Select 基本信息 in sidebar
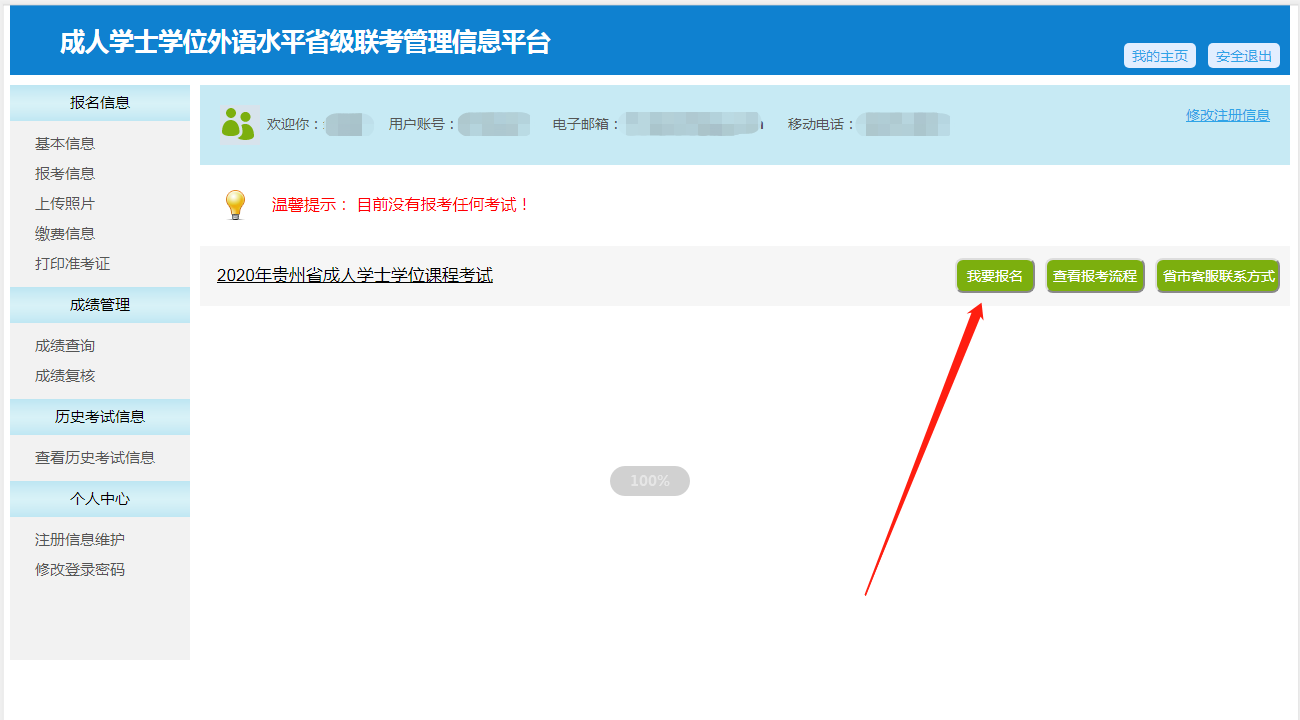 [x=65, y=144]
